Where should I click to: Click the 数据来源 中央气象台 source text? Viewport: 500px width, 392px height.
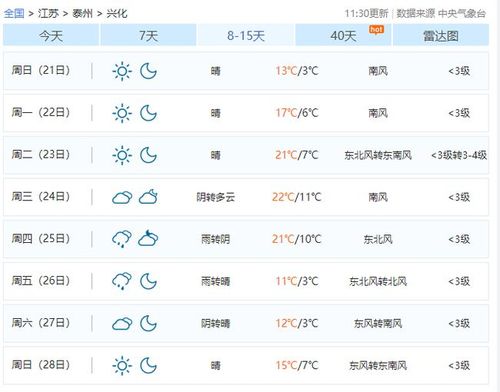coord(441,14)
